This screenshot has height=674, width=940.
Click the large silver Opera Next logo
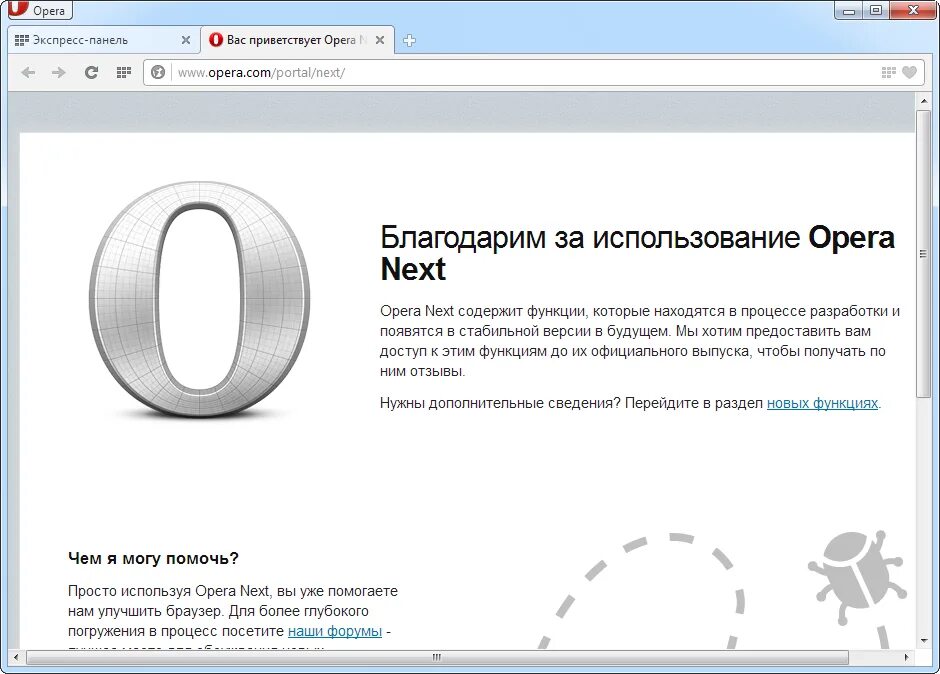[x=199, y=300]
